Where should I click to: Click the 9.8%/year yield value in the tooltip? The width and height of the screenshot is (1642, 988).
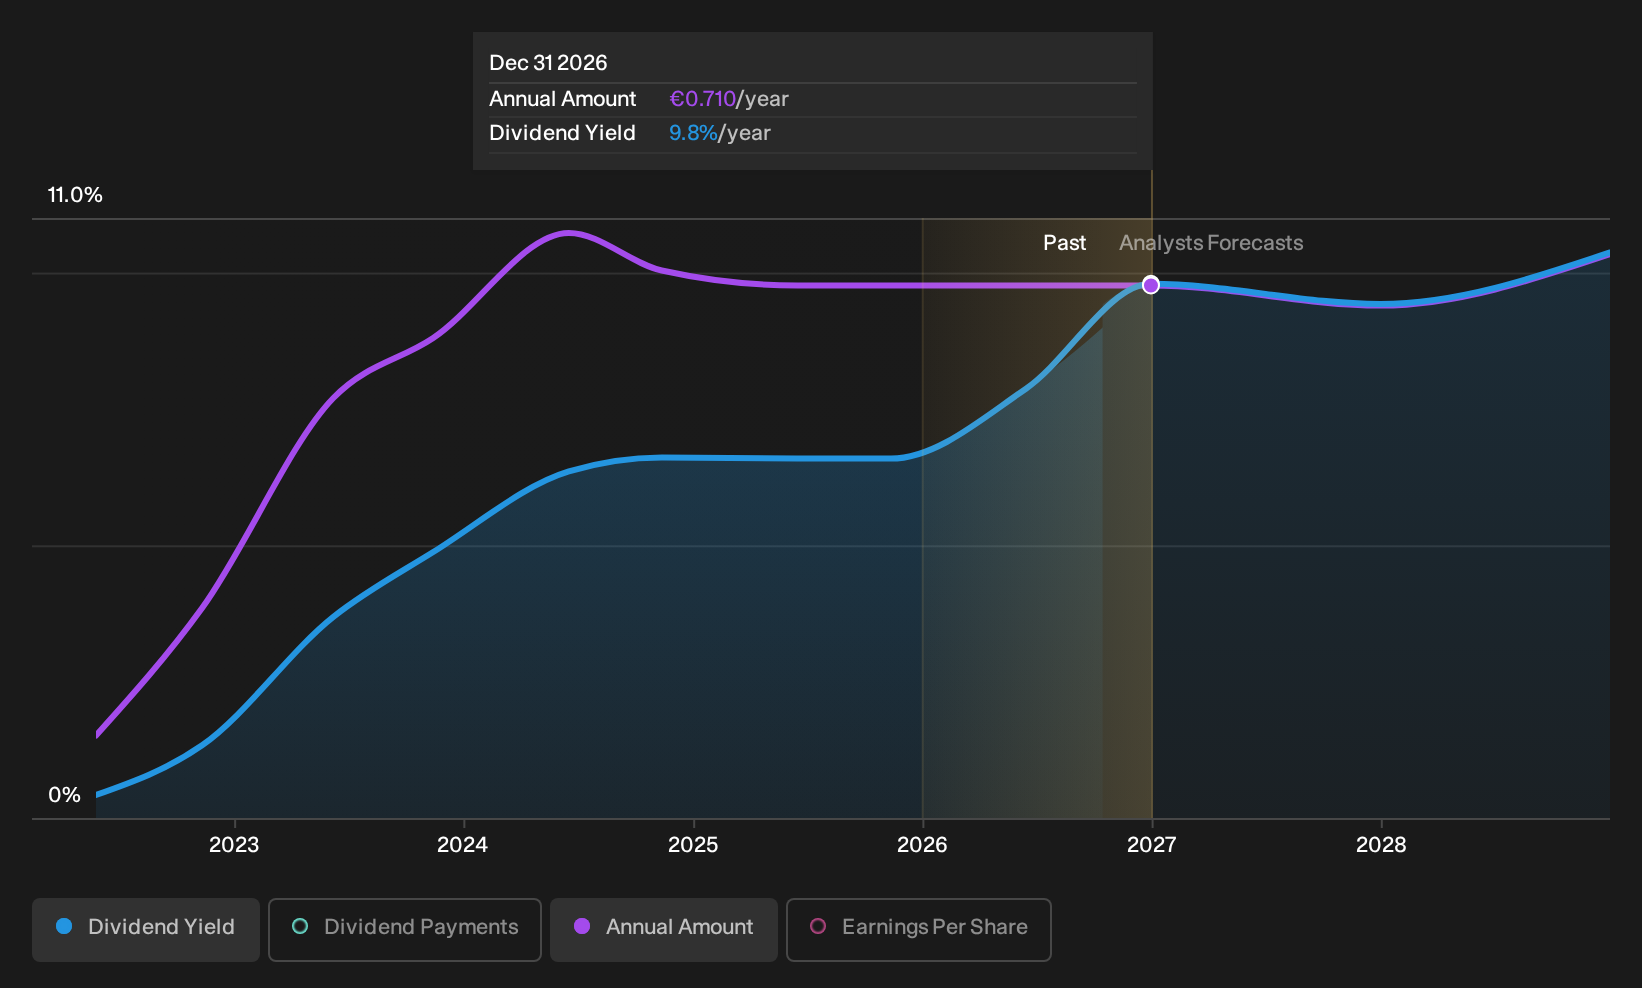pyautogui.click(x=720, y=133)
